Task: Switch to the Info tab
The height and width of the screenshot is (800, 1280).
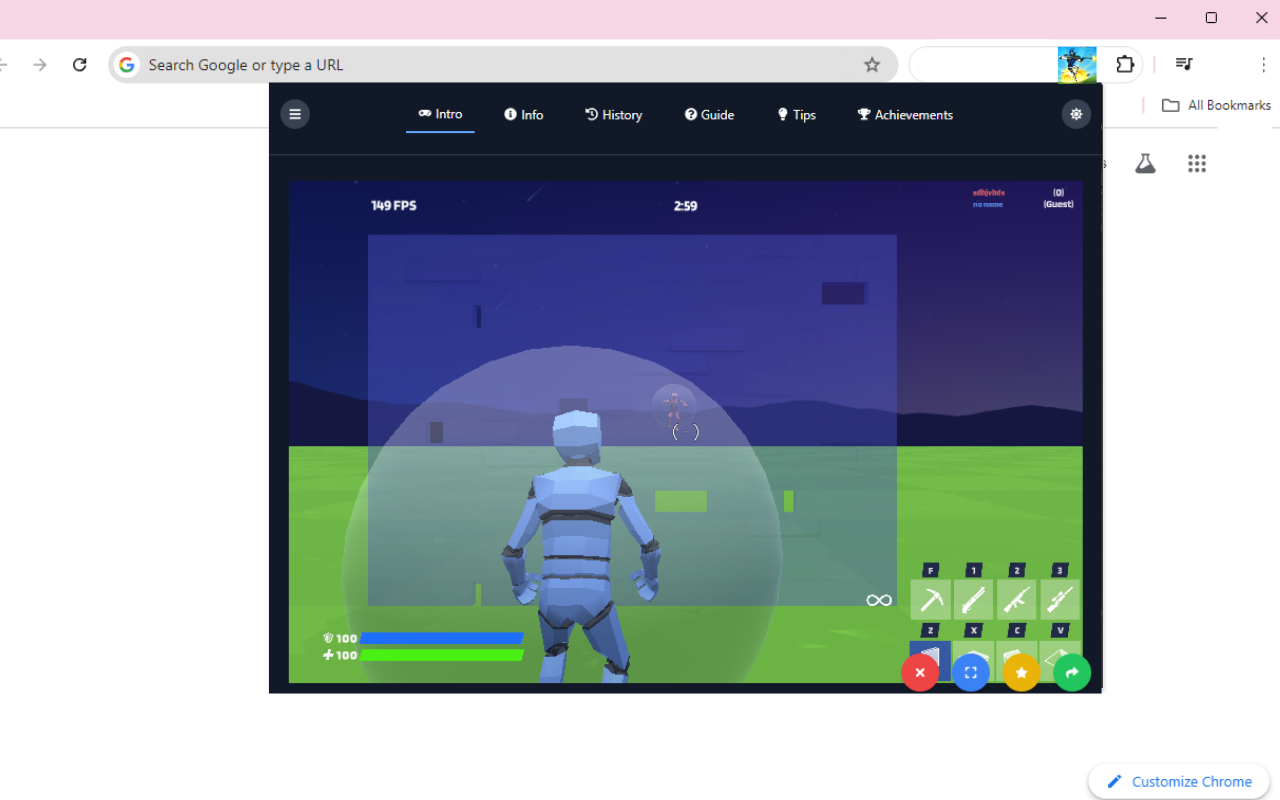Action: coord(524,115)
